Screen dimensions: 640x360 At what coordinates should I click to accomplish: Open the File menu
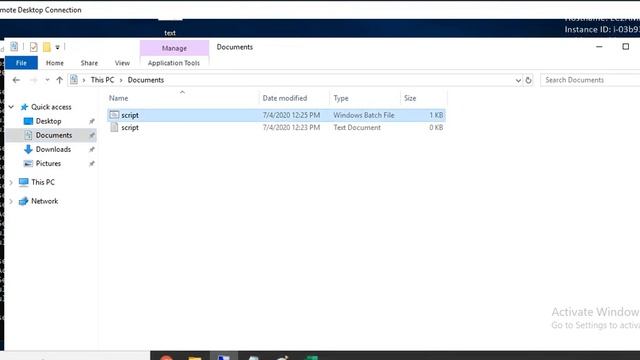tap(21, 63)
